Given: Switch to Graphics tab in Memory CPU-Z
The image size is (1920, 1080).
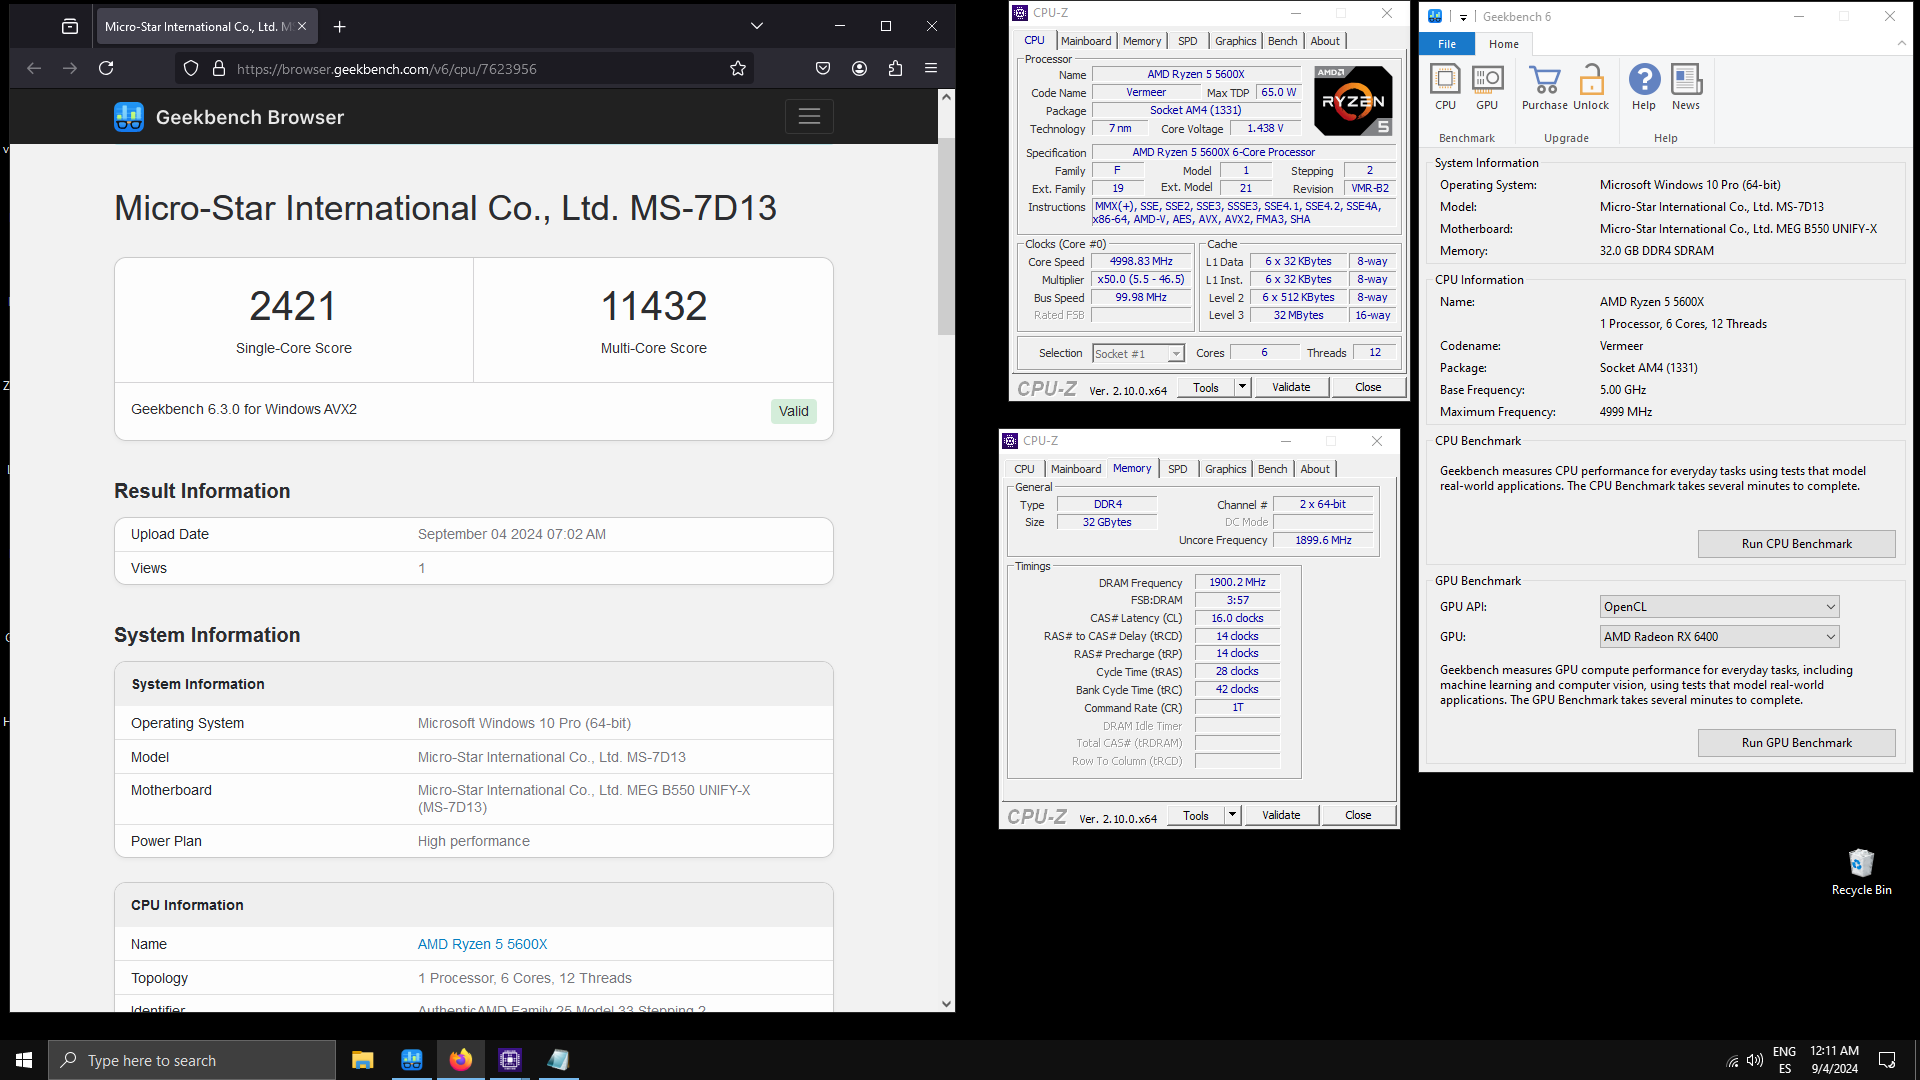Looking at the screenshot, I should (x=1225, y=469).
